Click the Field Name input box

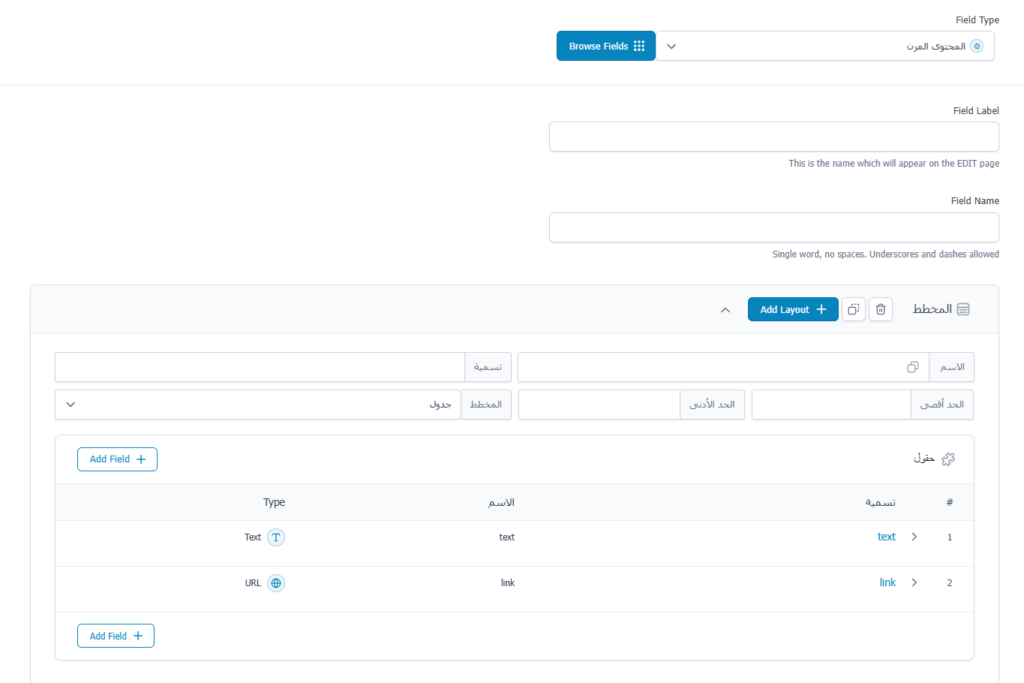coord(773,227)
